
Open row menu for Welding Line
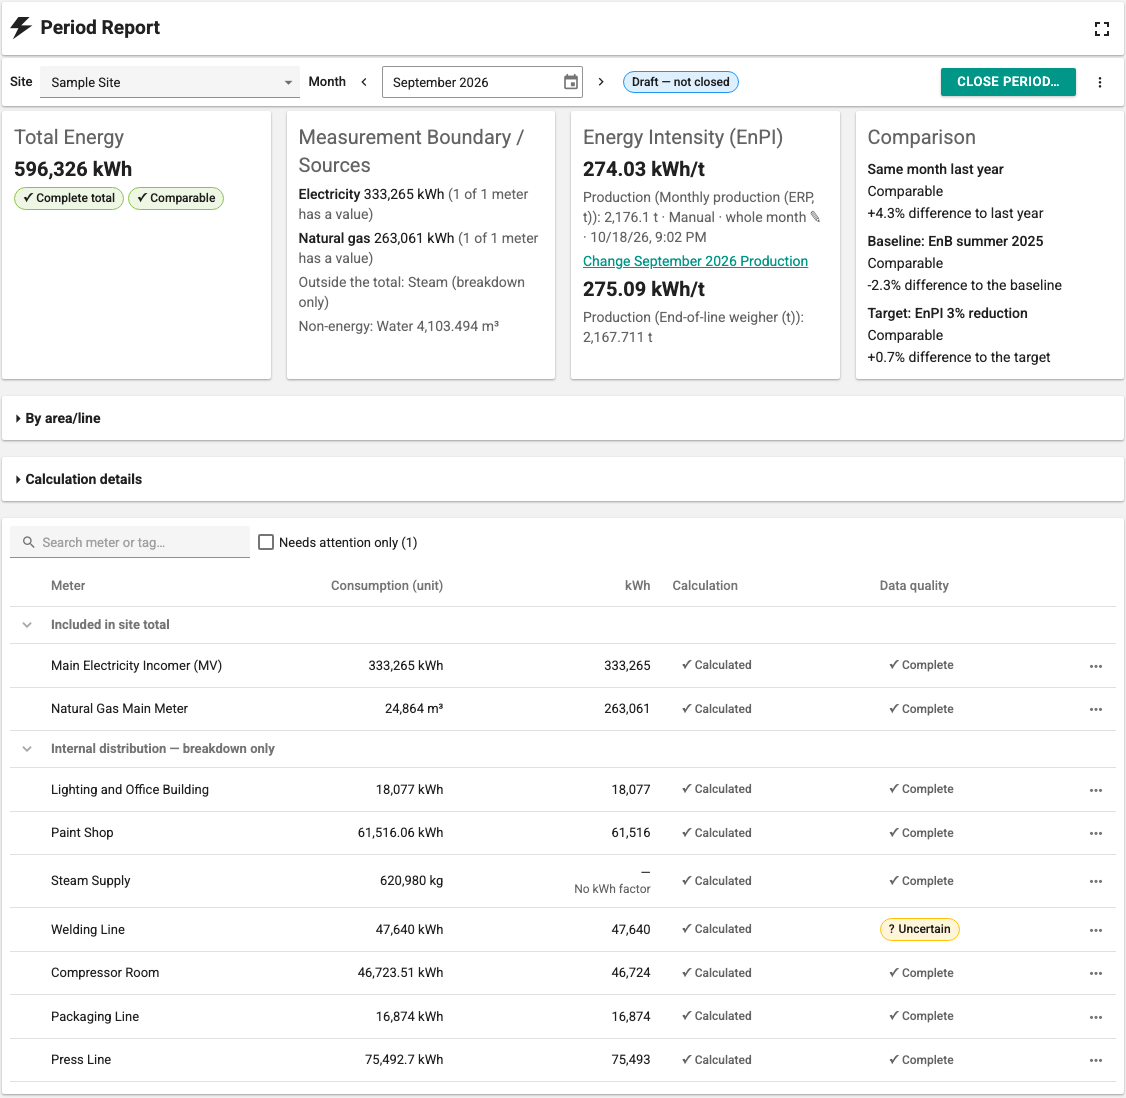[x=1095, y=930]
